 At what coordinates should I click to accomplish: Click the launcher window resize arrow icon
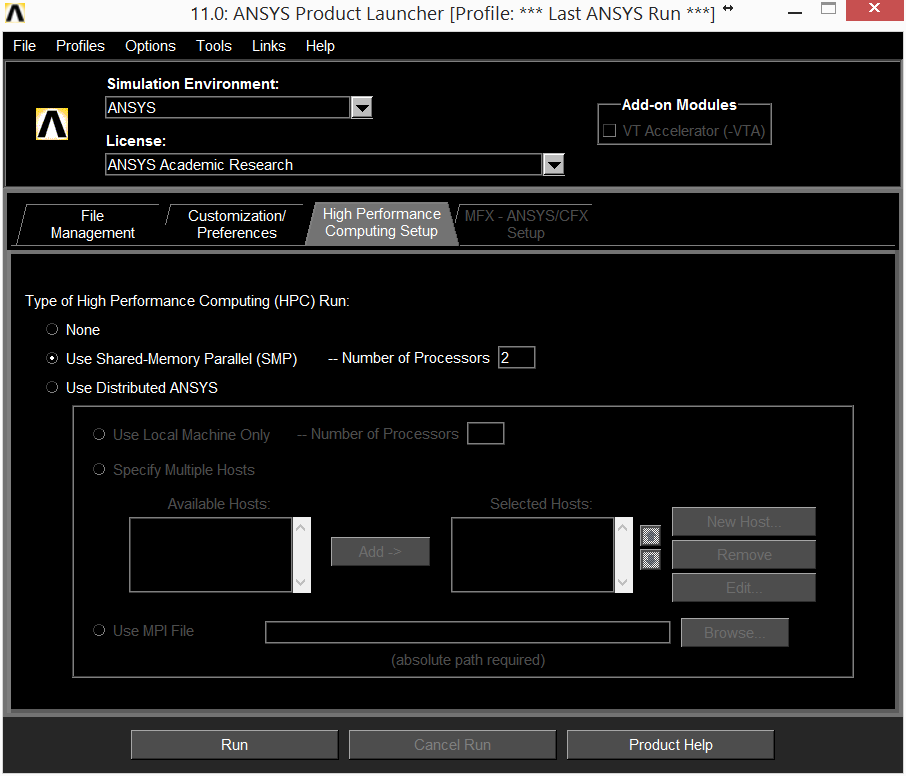tap(728, 8)
